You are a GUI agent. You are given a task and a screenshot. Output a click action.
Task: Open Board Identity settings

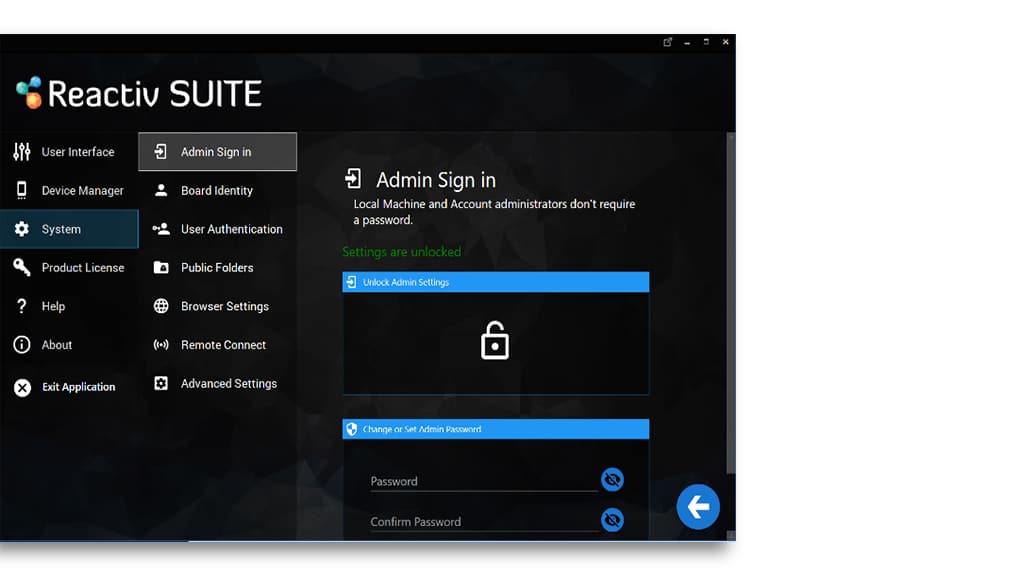(x=217, y=190)
